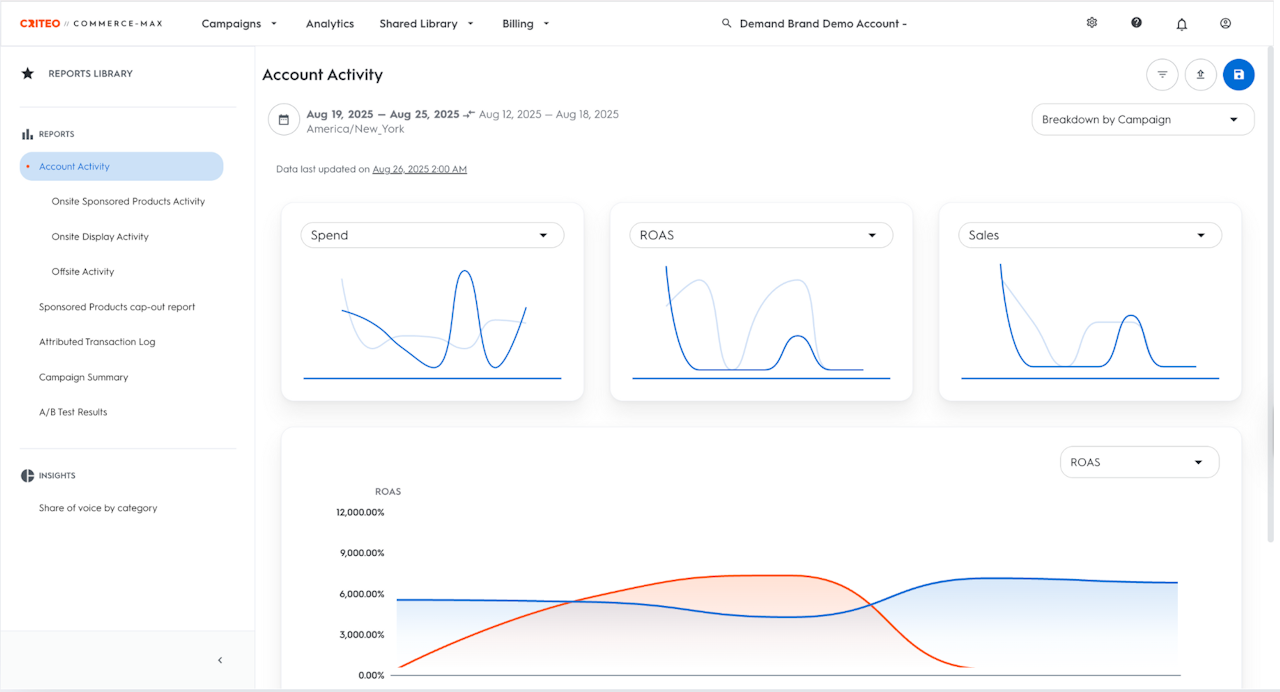Viewport: 1280px width, 692px height.
Task: Collapse the left sidebar chevron
Action: pos(220,660)
